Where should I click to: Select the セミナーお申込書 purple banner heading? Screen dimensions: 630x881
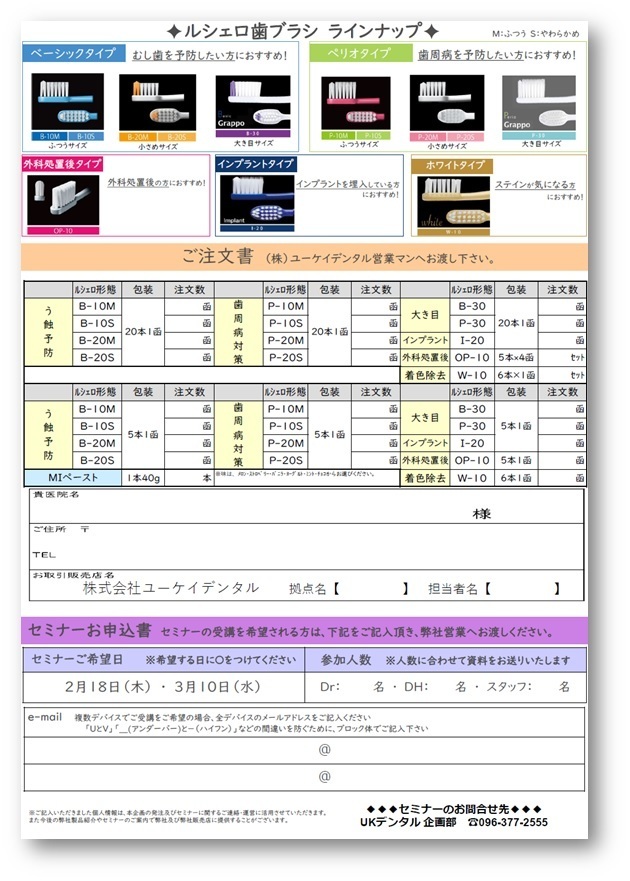90,630
